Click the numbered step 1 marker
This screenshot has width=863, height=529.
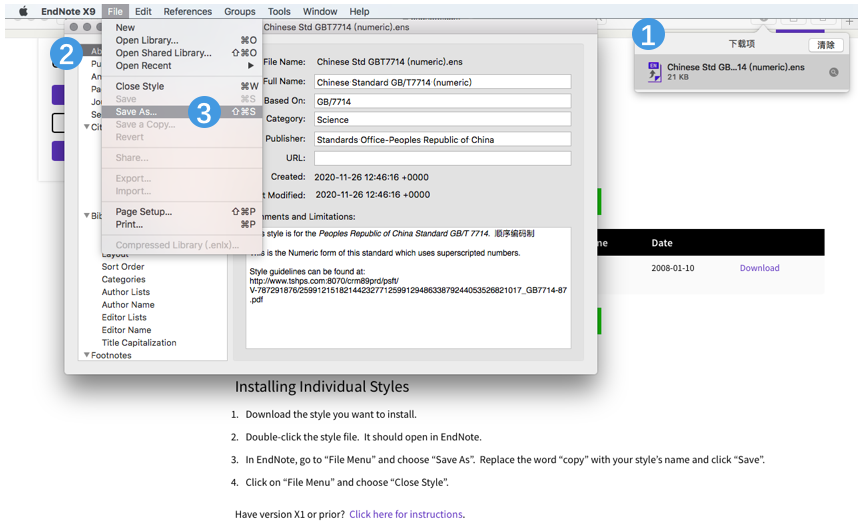pos(650,35)
